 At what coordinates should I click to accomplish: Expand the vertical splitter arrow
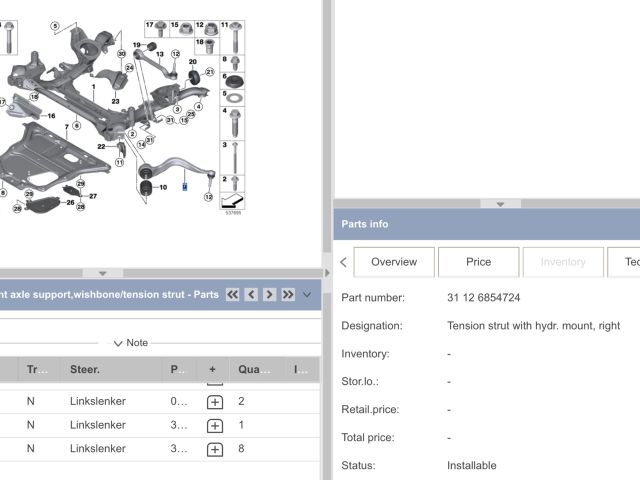pos(327,272)
